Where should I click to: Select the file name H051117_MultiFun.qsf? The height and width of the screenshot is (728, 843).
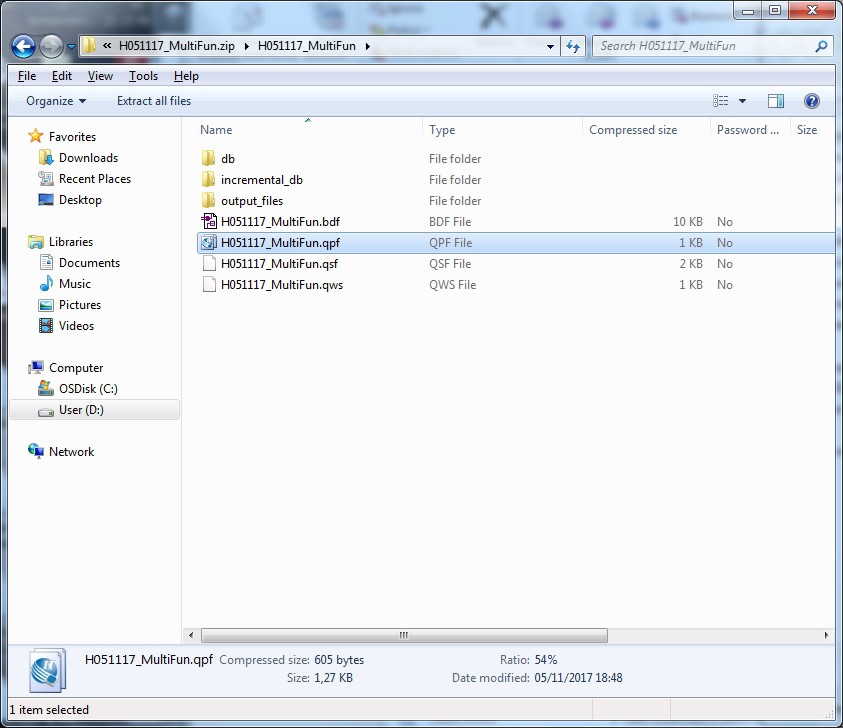[280, 263]
